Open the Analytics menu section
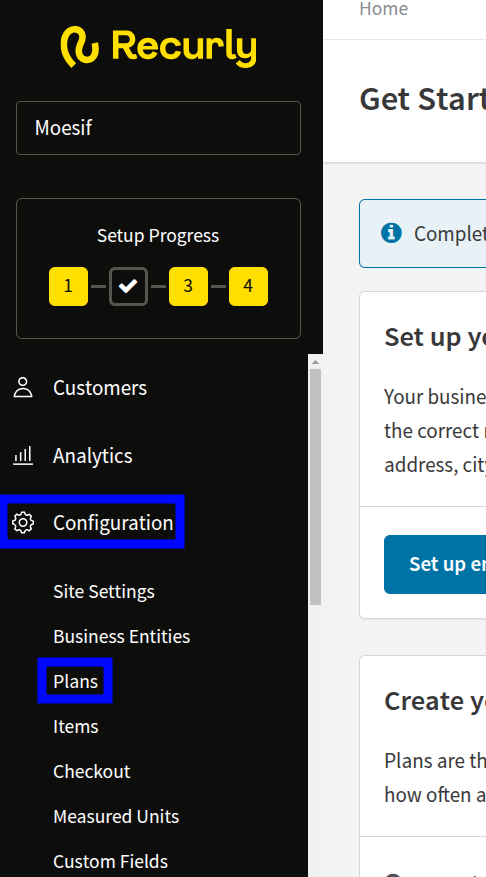486x877 pixels. (92, 456)
